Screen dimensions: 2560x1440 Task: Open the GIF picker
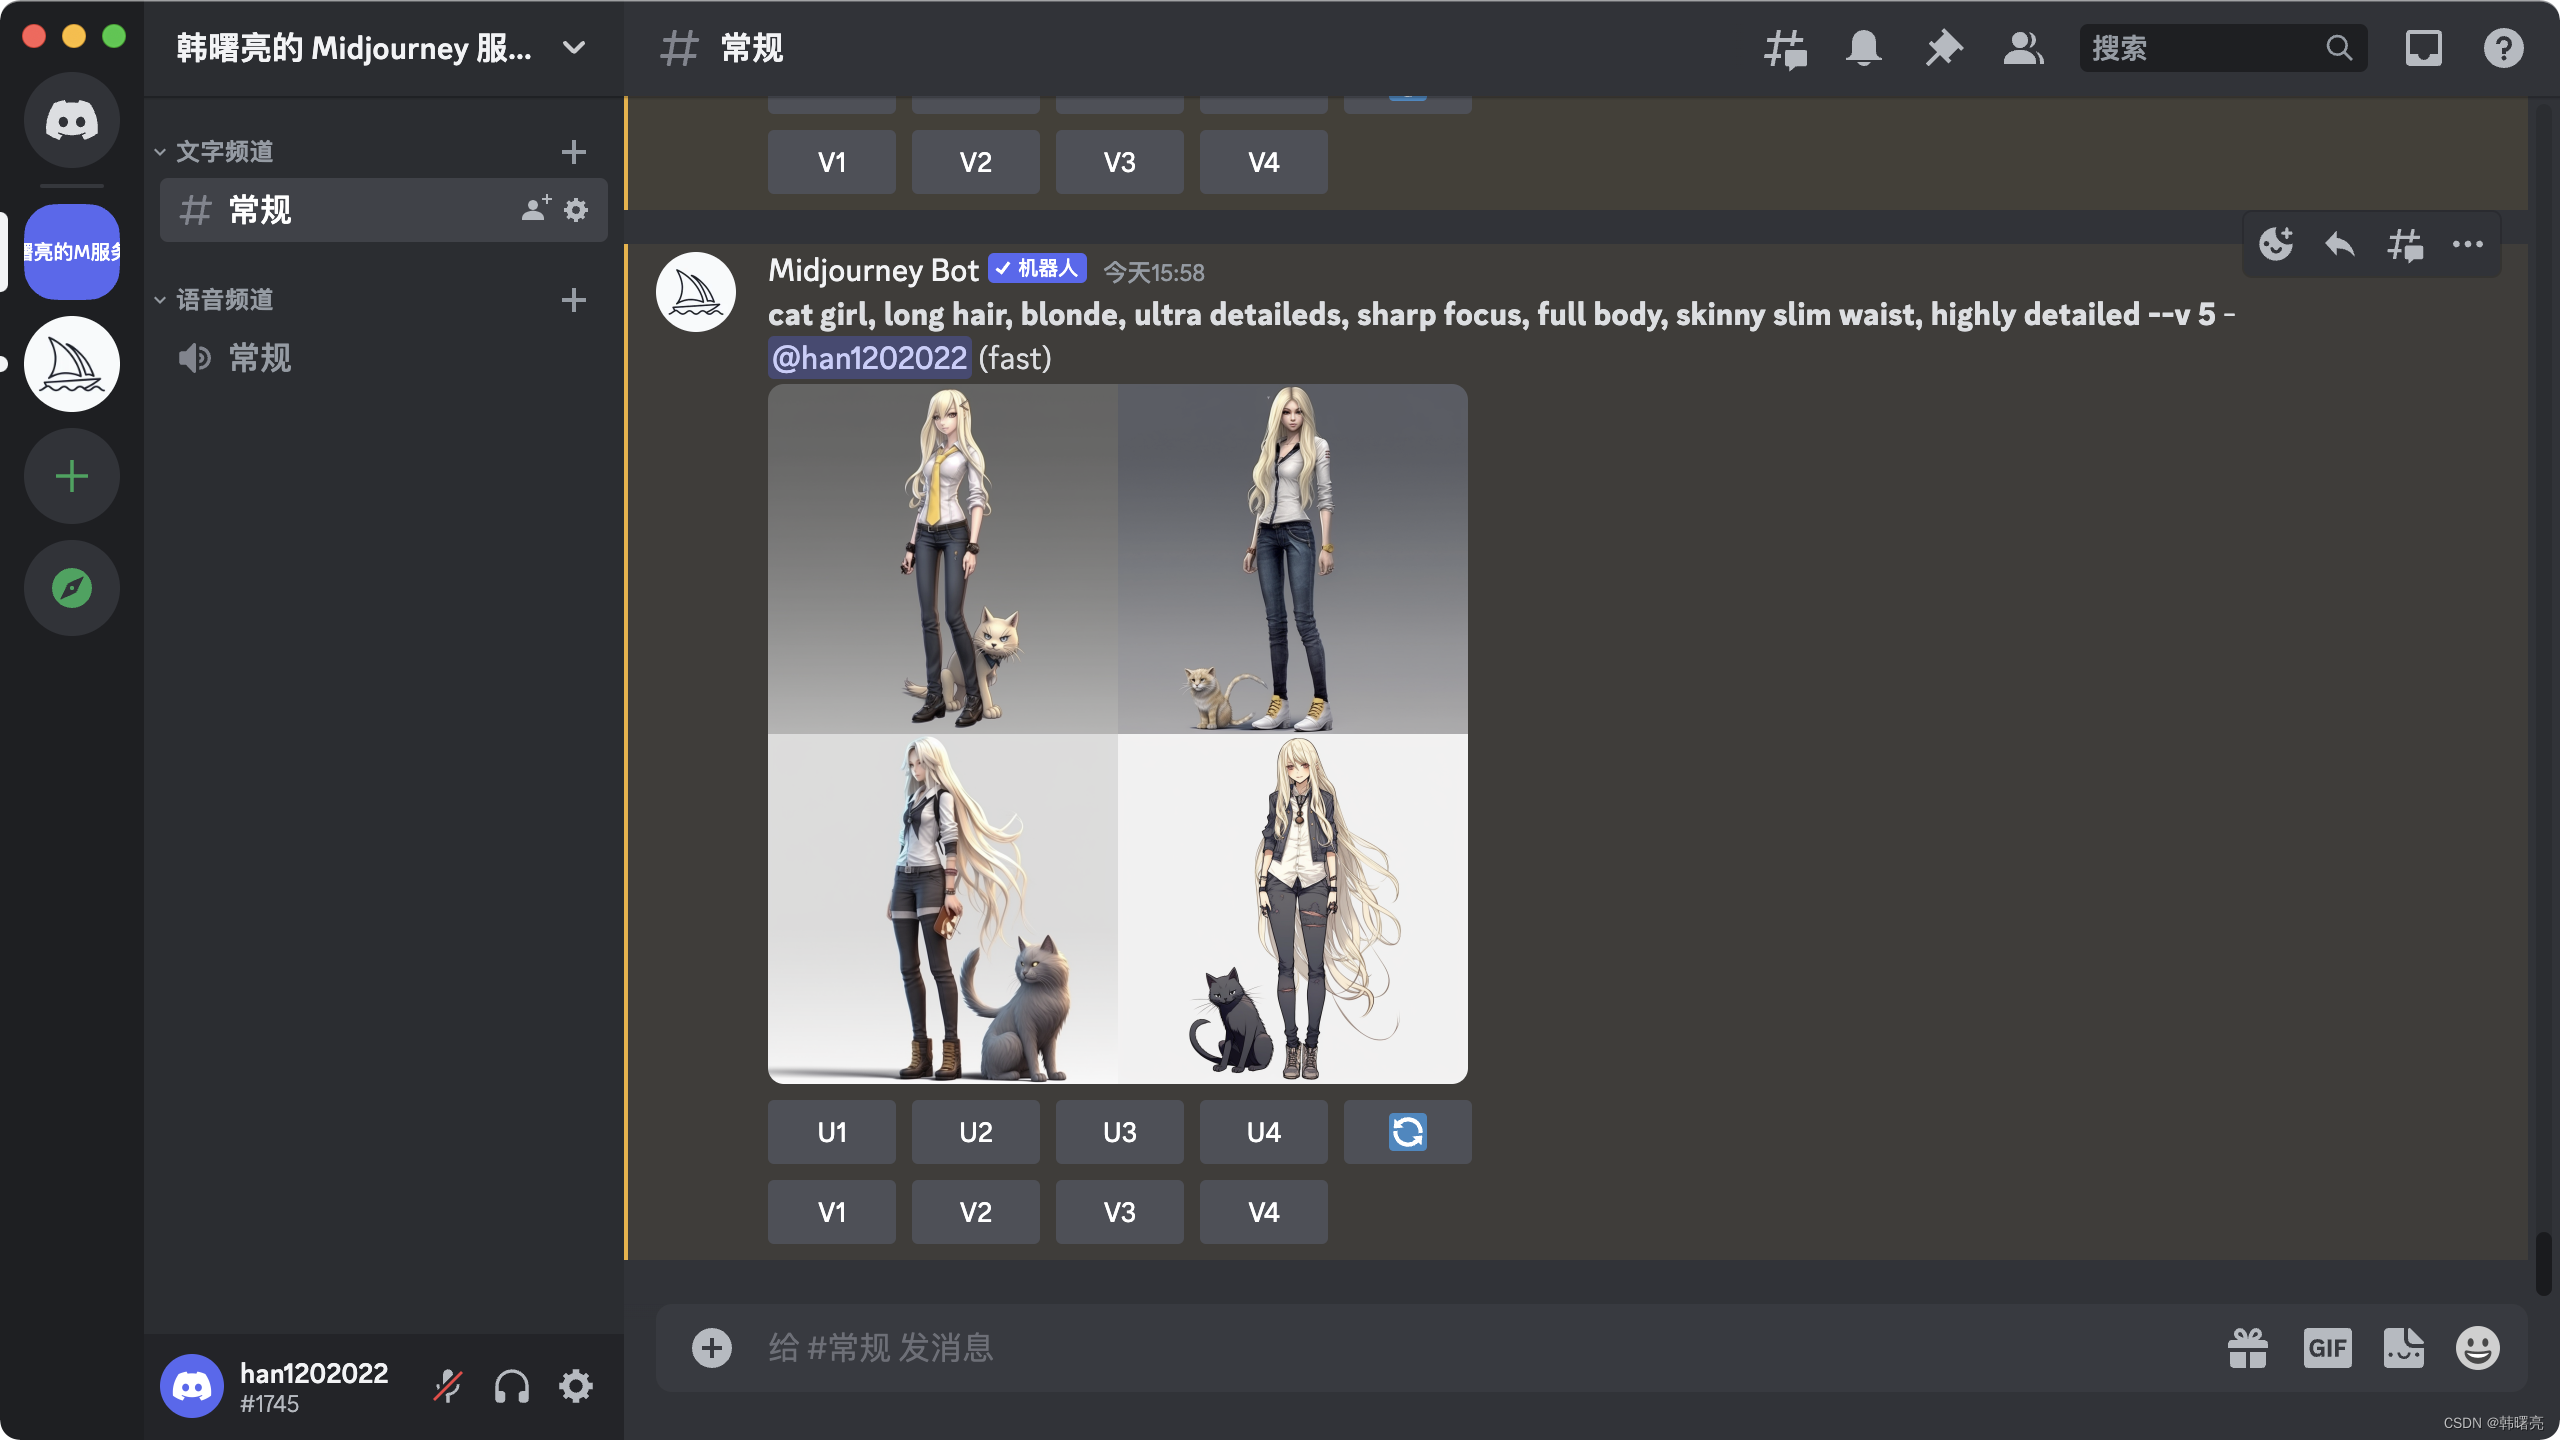(x=2327, y=1348)
